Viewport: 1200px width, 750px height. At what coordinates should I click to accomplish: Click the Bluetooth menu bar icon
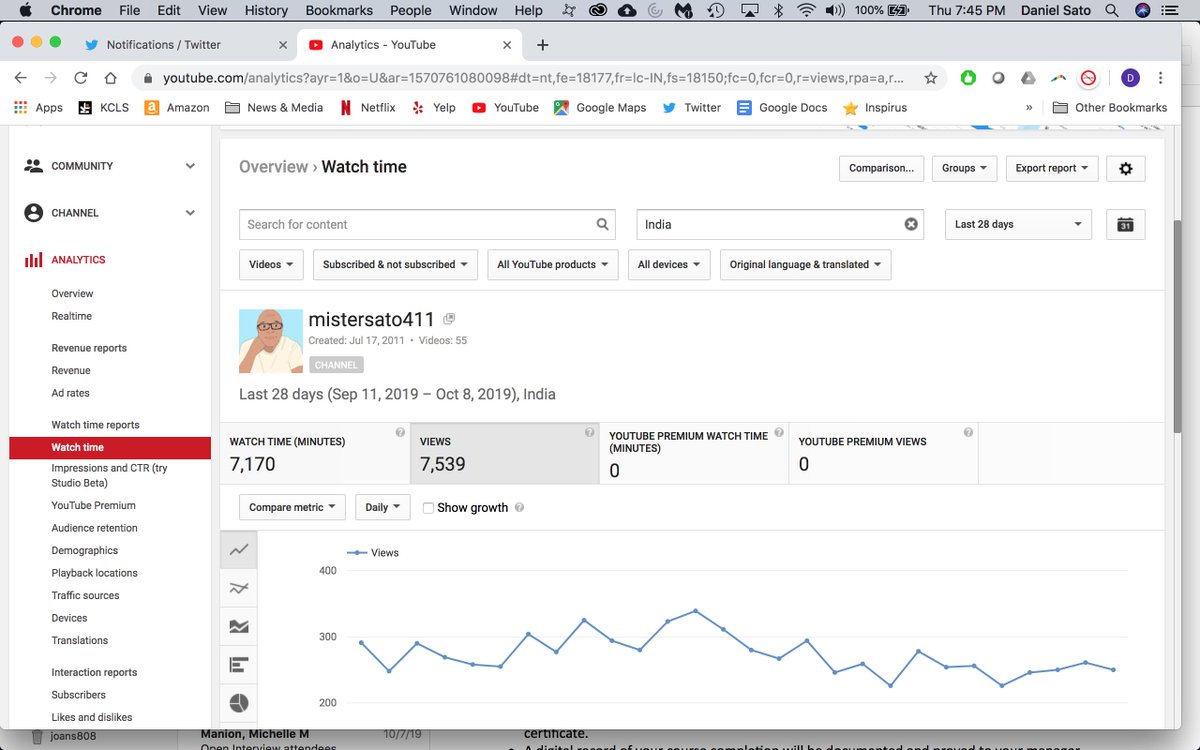tap(779, 10)
